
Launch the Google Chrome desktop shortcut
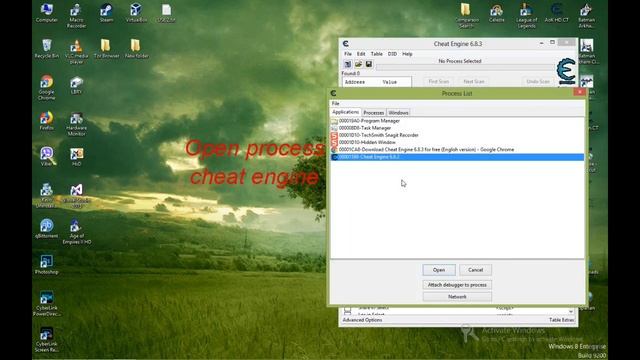(47, 87)
